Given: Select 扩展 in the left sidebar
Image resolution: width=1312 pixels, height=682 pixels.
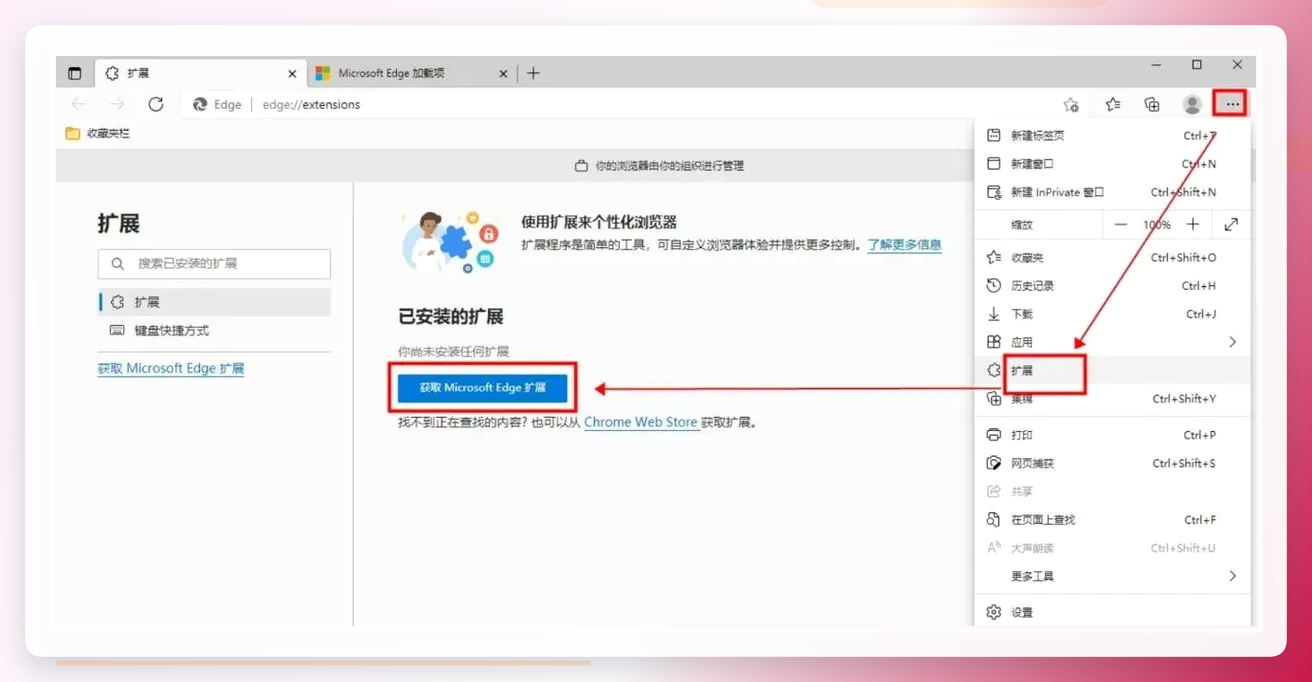Looking at the screenshot, I should (x=215, y=302).
